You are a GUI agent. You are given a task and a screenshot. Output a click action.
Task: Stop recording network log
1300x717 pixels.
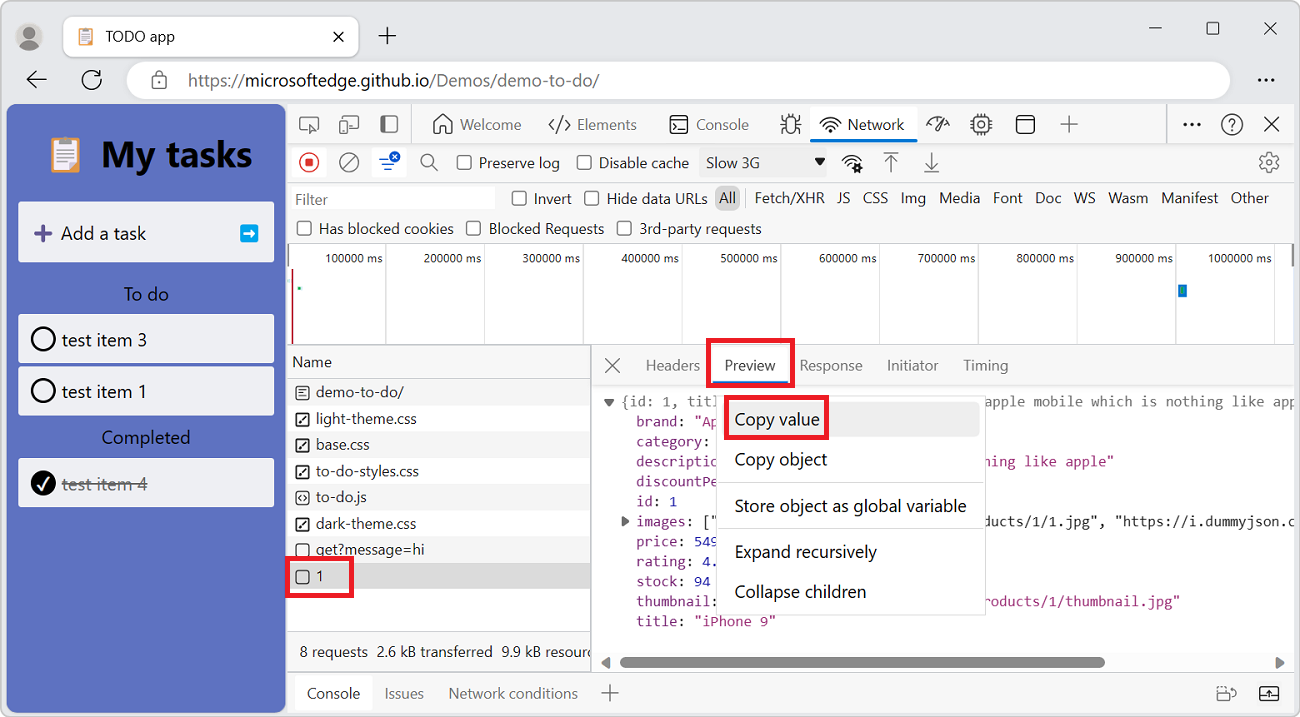(310, 162)
